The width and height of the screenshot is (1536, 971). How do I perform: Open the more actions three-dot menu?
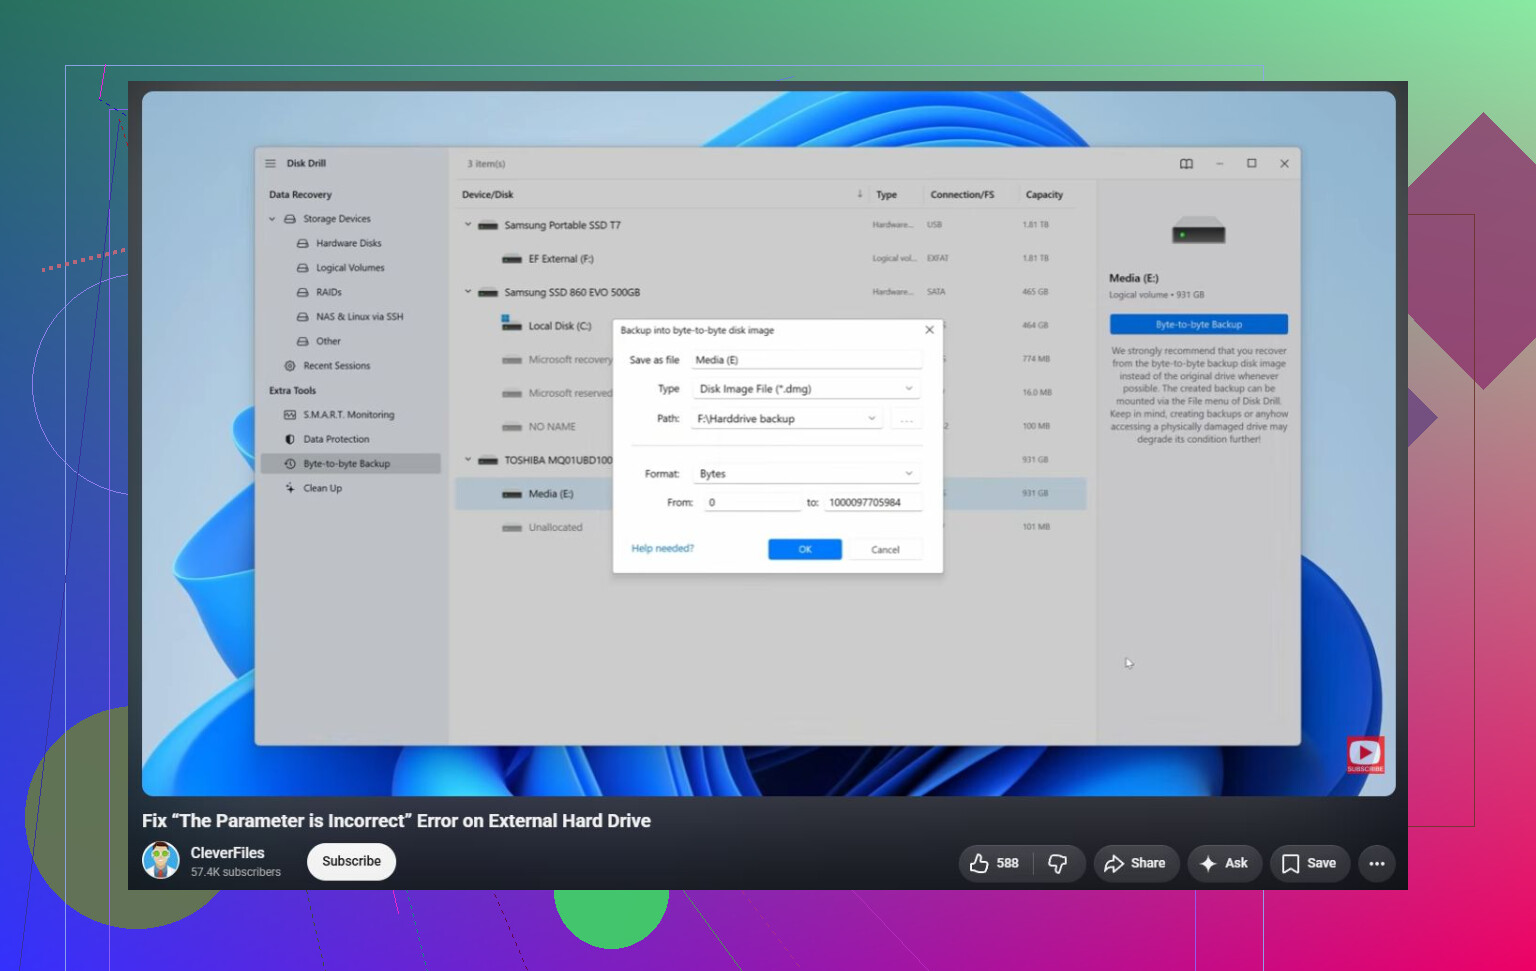1377,863
